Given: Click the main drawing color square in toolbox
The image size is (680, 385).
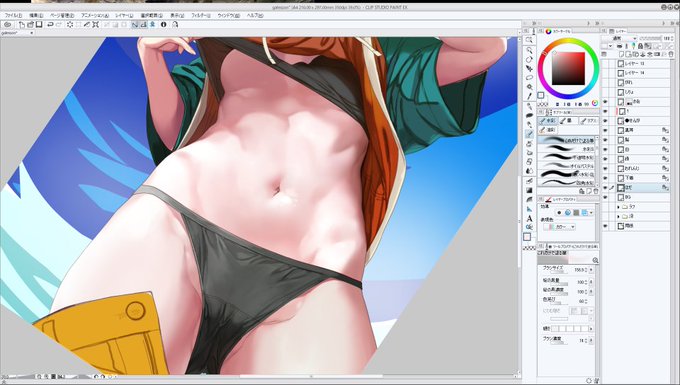Looking at the screenshot, I should (x=527, y=237).
